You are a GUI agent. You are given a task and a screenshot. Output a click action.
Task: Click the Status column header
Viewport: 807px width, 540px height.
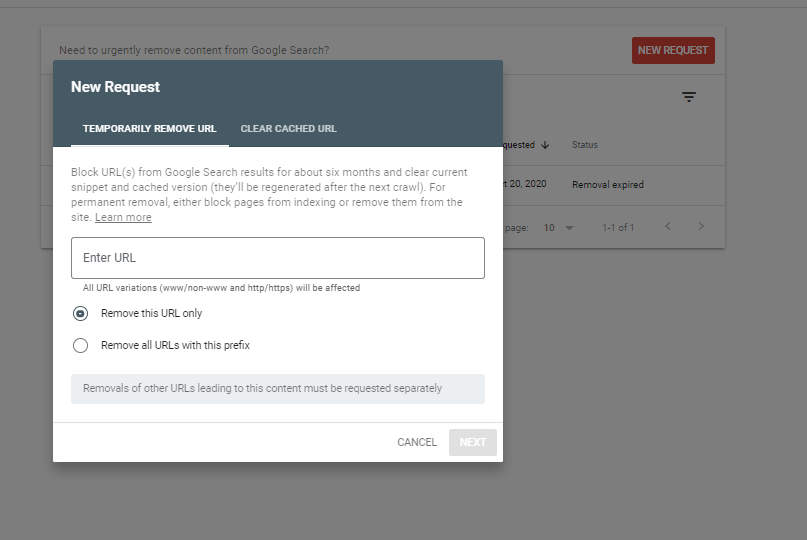[584, 145]
